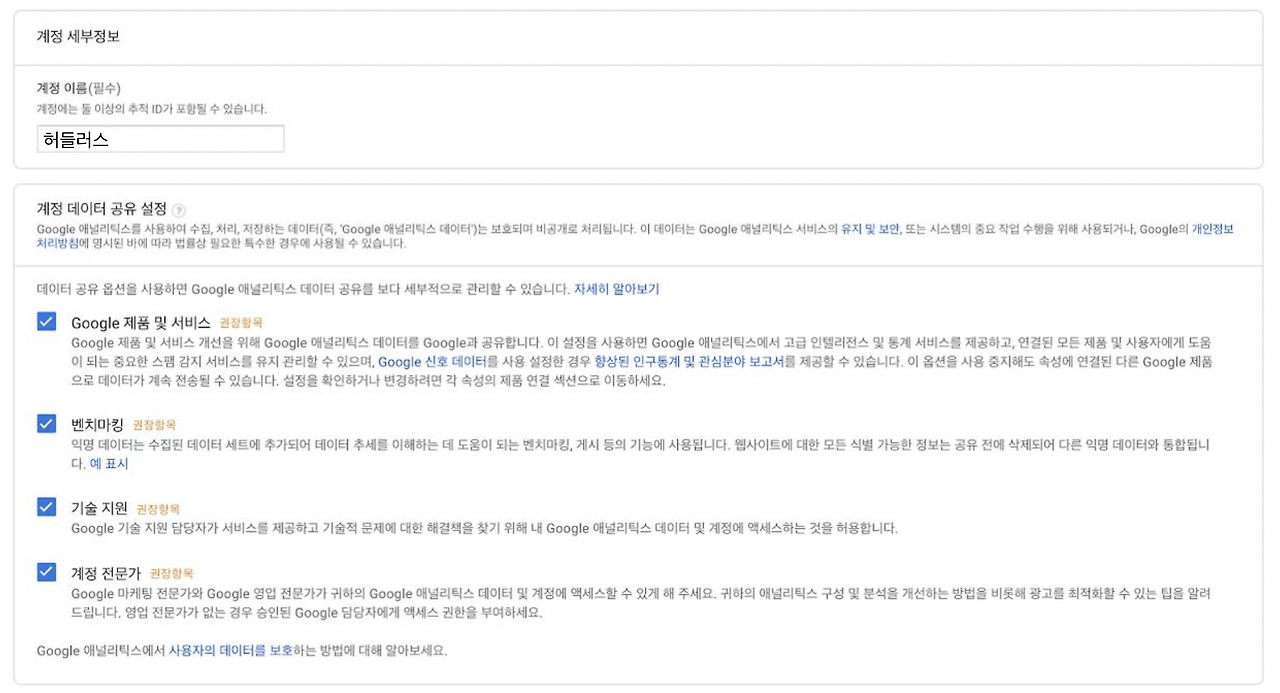This screenshot has height=693, width=1280.
Task: Uncheck the 기술 지원 option
Action: click(x=45, y=508)
